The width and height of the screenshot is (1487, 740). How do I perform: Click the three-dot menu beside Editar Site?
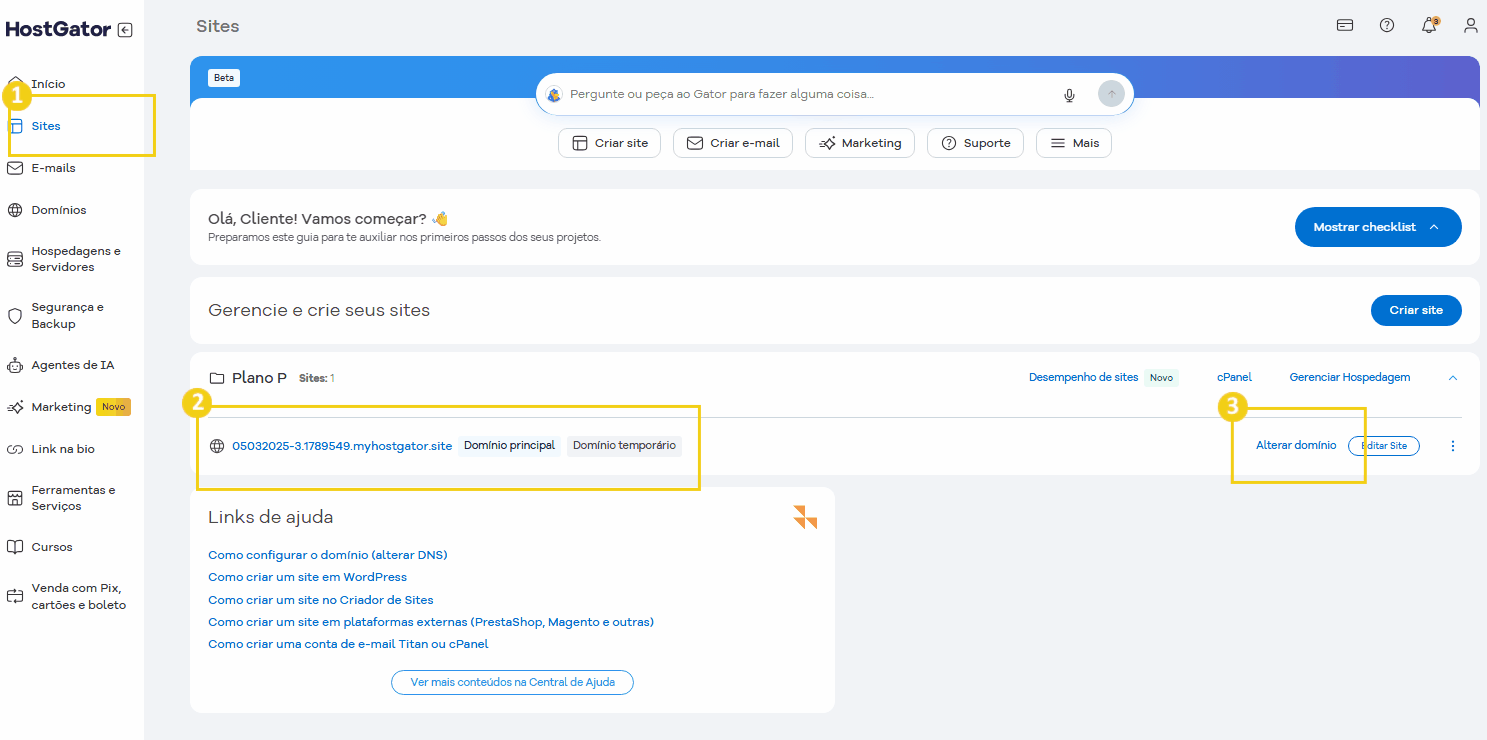1452,446
